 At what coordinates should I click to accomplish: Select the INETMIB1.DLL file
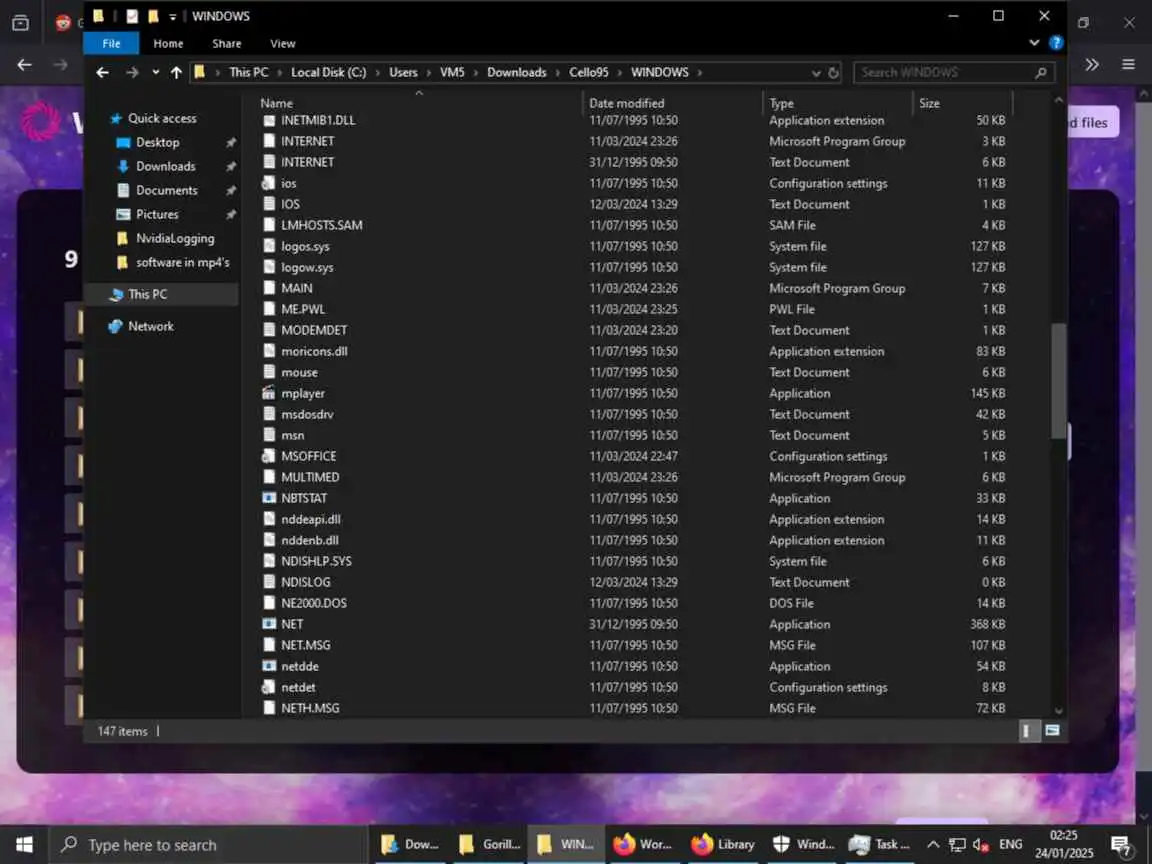pyautogui.click(x=317, y=120)
